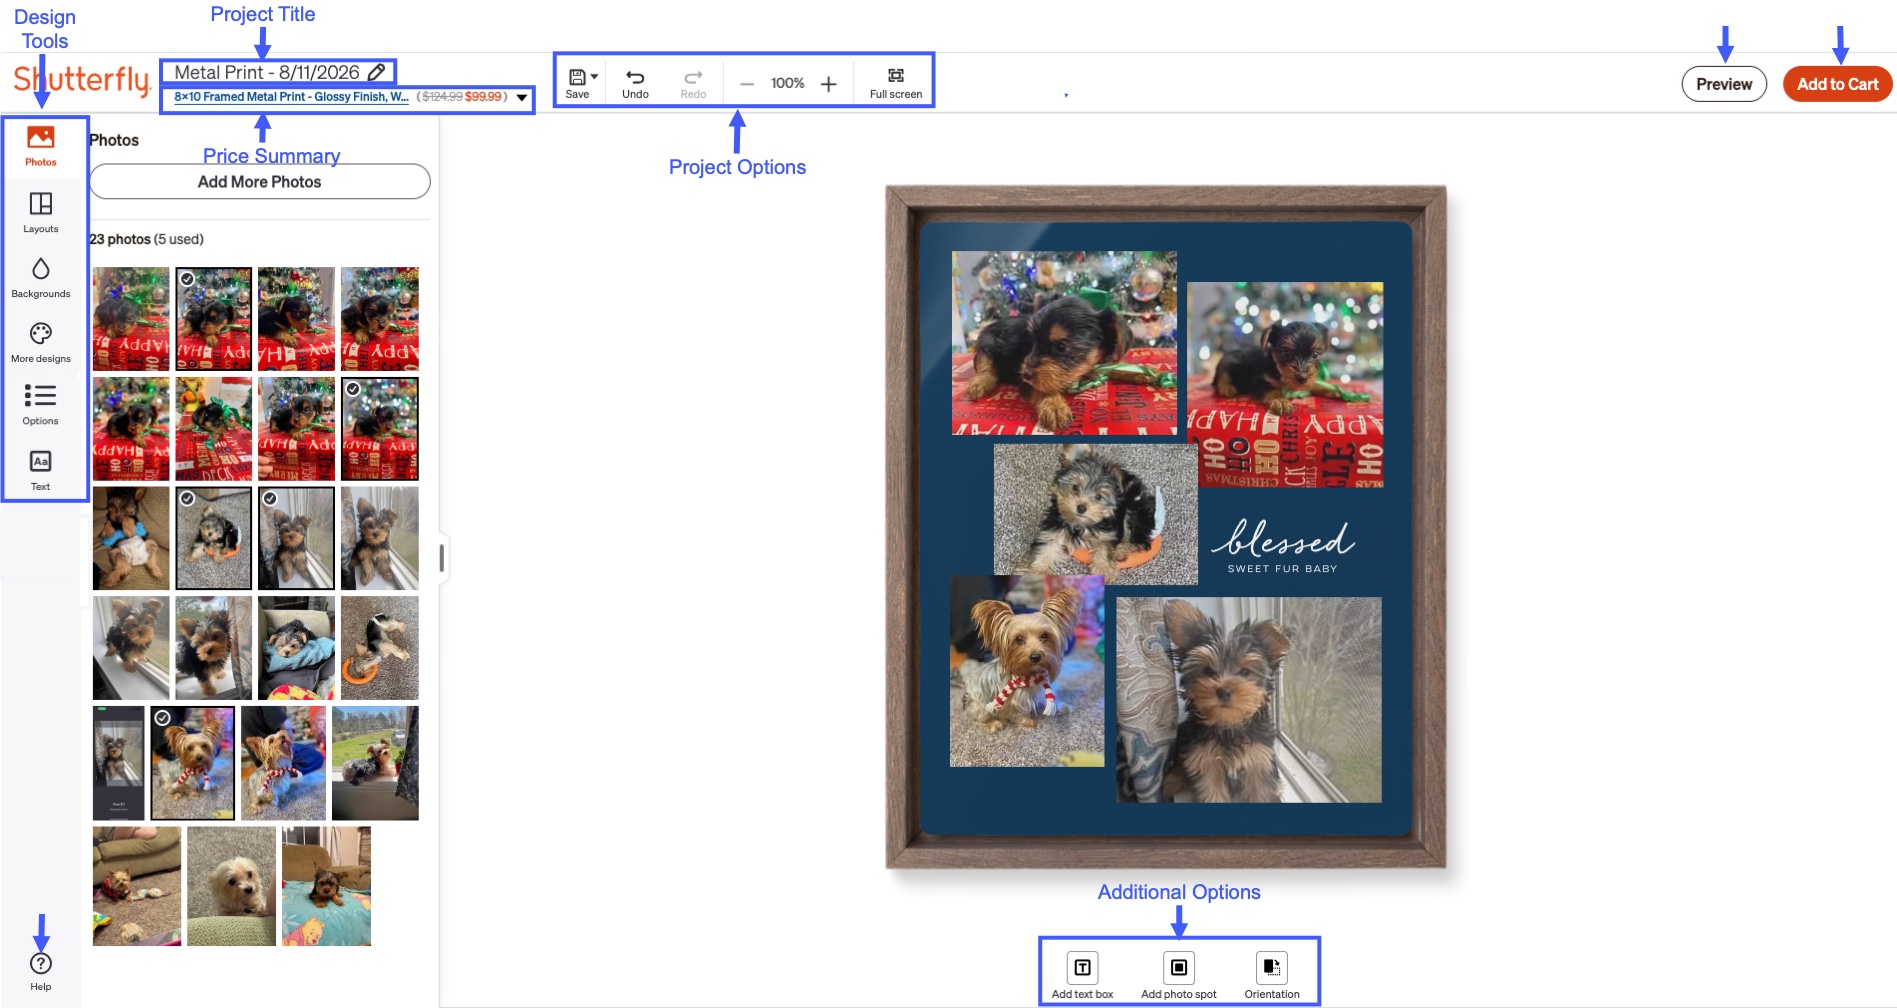Change print Orientation
The height and width of the screenshot is (1008, 1897).
(x=1272, y=974)
